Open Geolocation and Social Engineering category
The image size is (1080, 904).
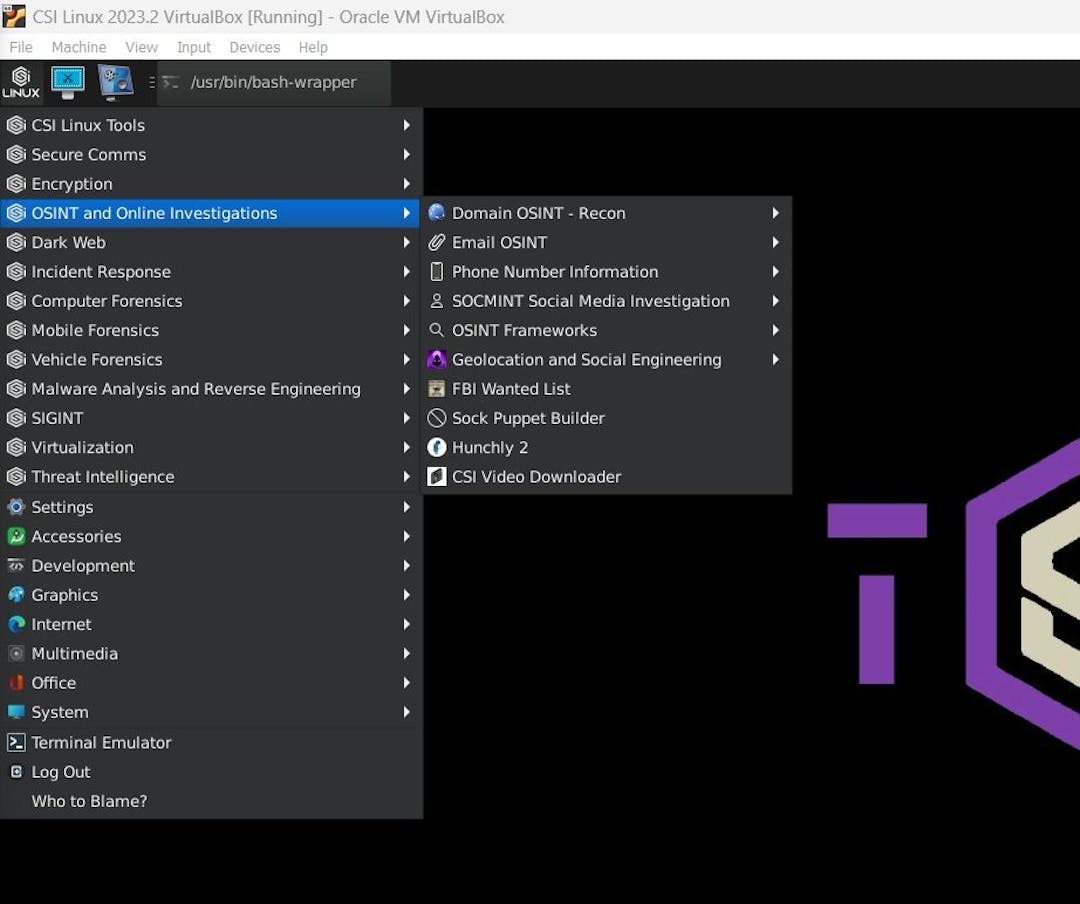point(586,360)
